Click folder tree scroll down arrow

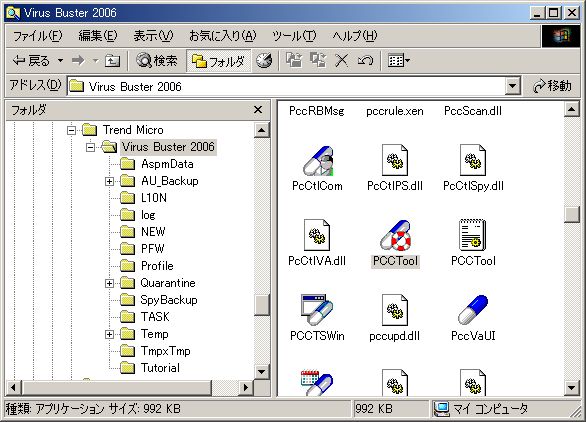click(x=262, y=372)
